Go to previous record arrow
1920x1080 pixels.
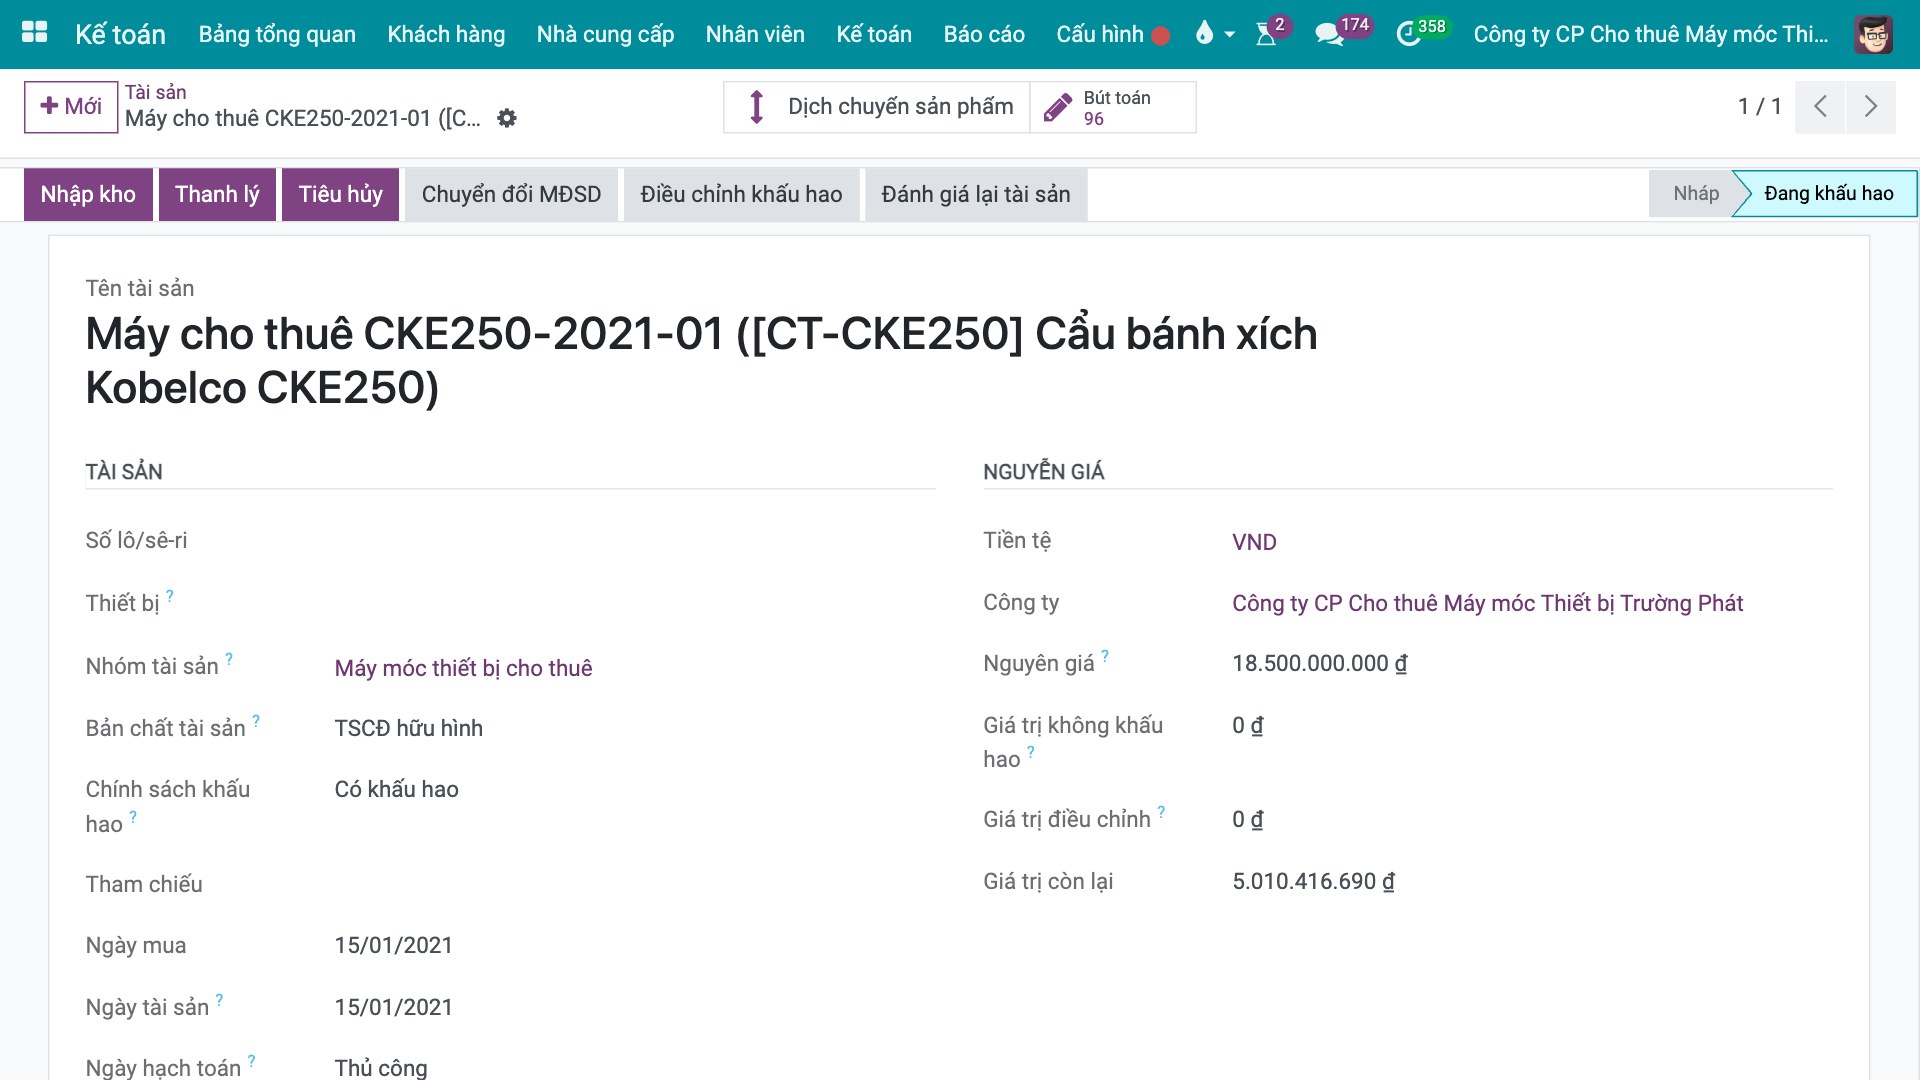pyautogui.click(x=1820, y=107)
